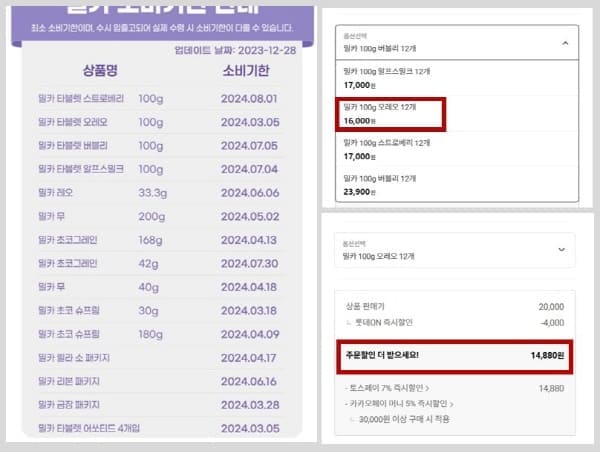Click the '밀카 릴라 소 패키지' row

coord(158,358)
